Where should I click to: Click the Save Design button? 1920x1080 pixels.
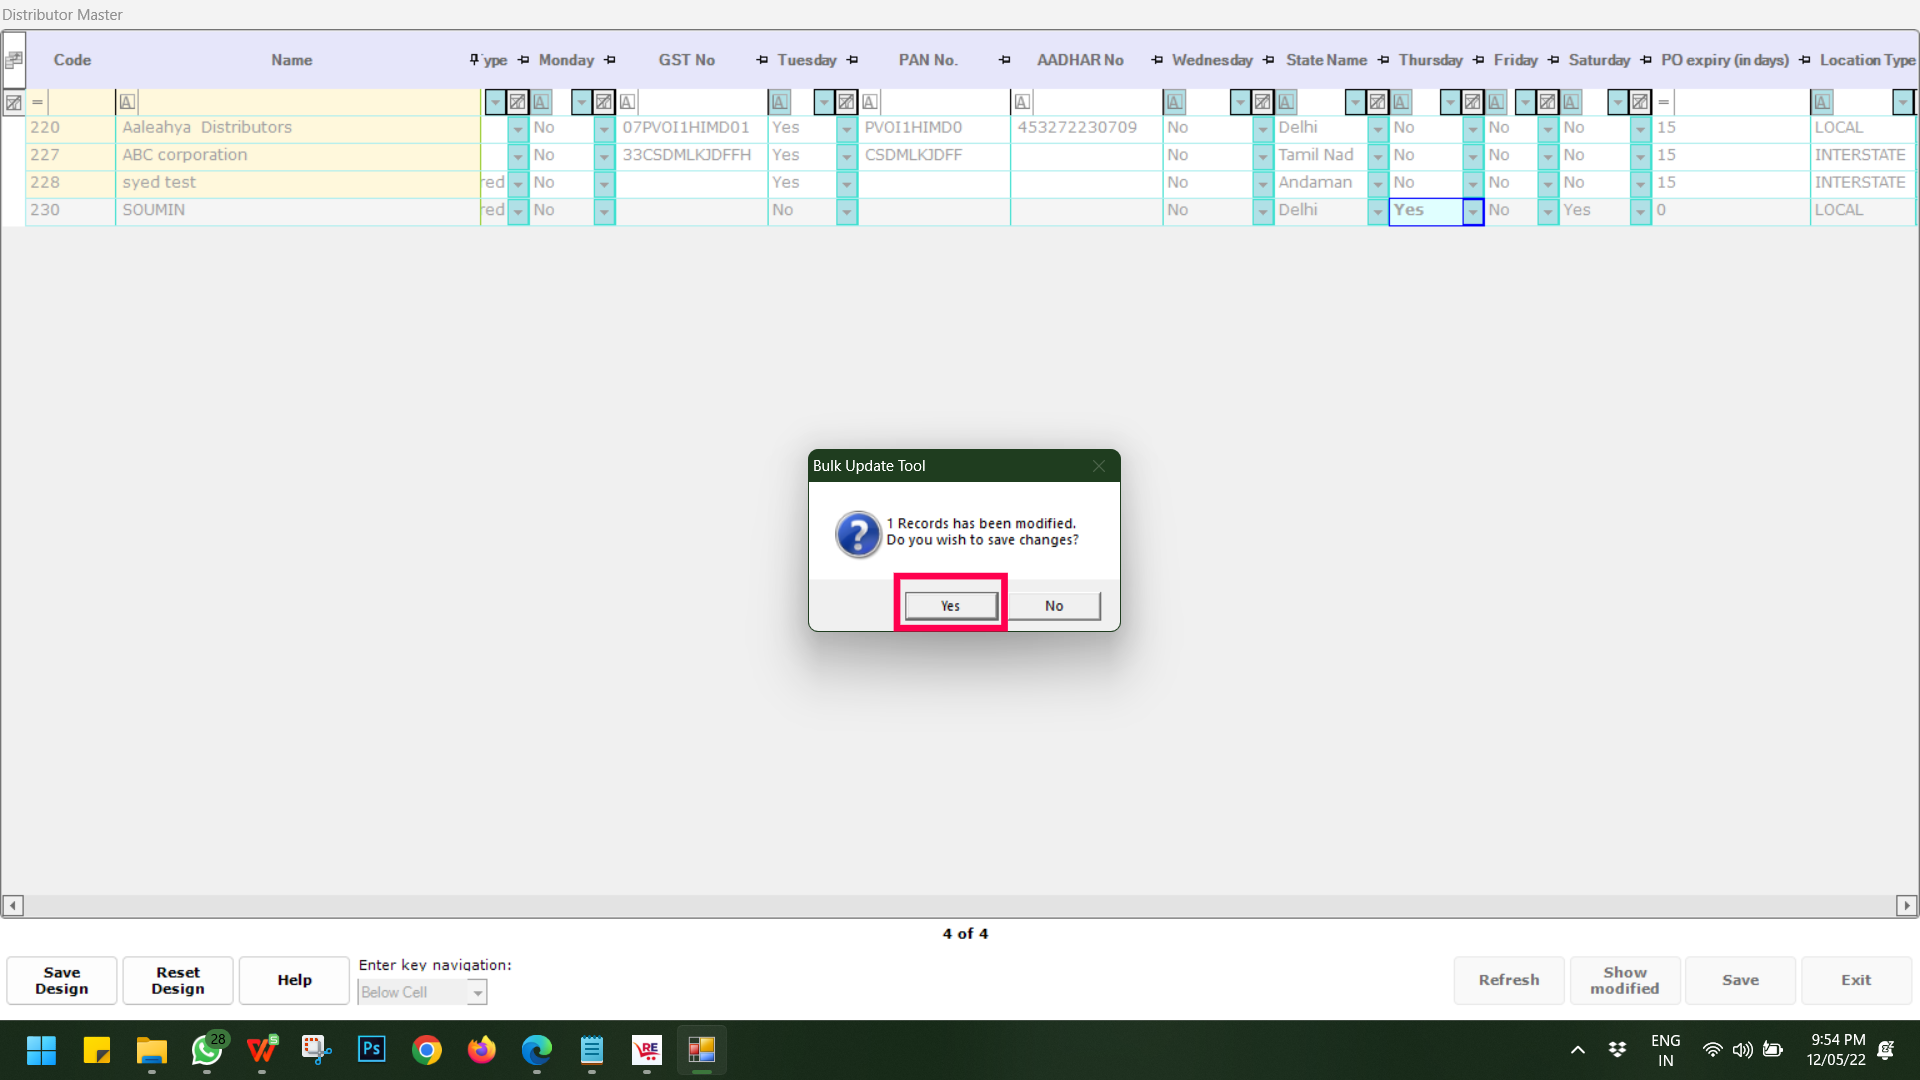point(62,980)
